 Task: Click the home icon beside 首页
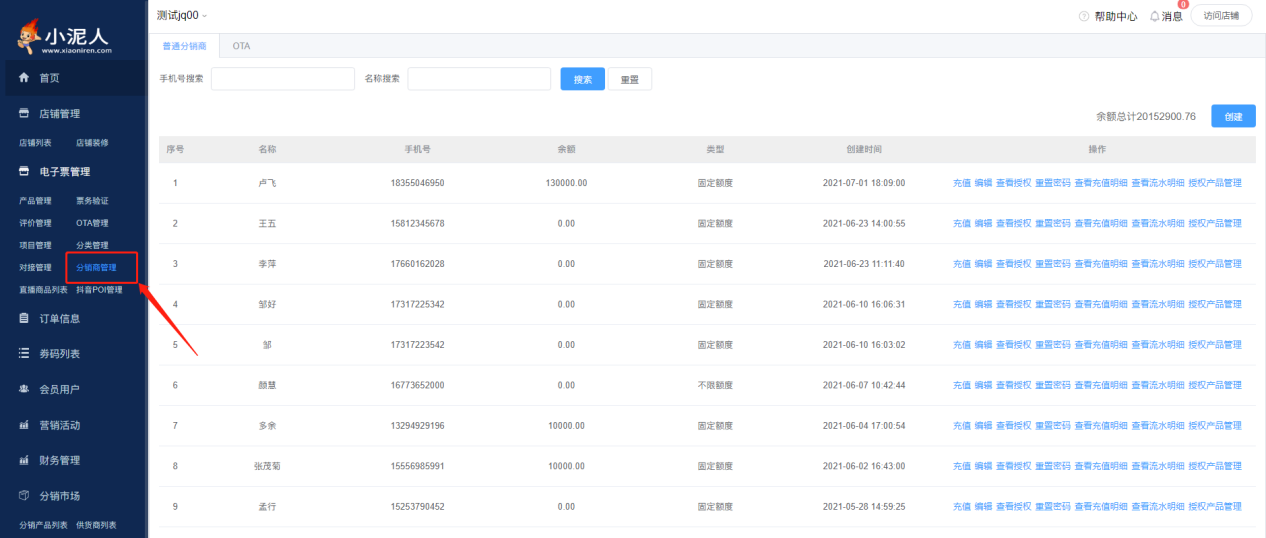[x=24, y=78]
